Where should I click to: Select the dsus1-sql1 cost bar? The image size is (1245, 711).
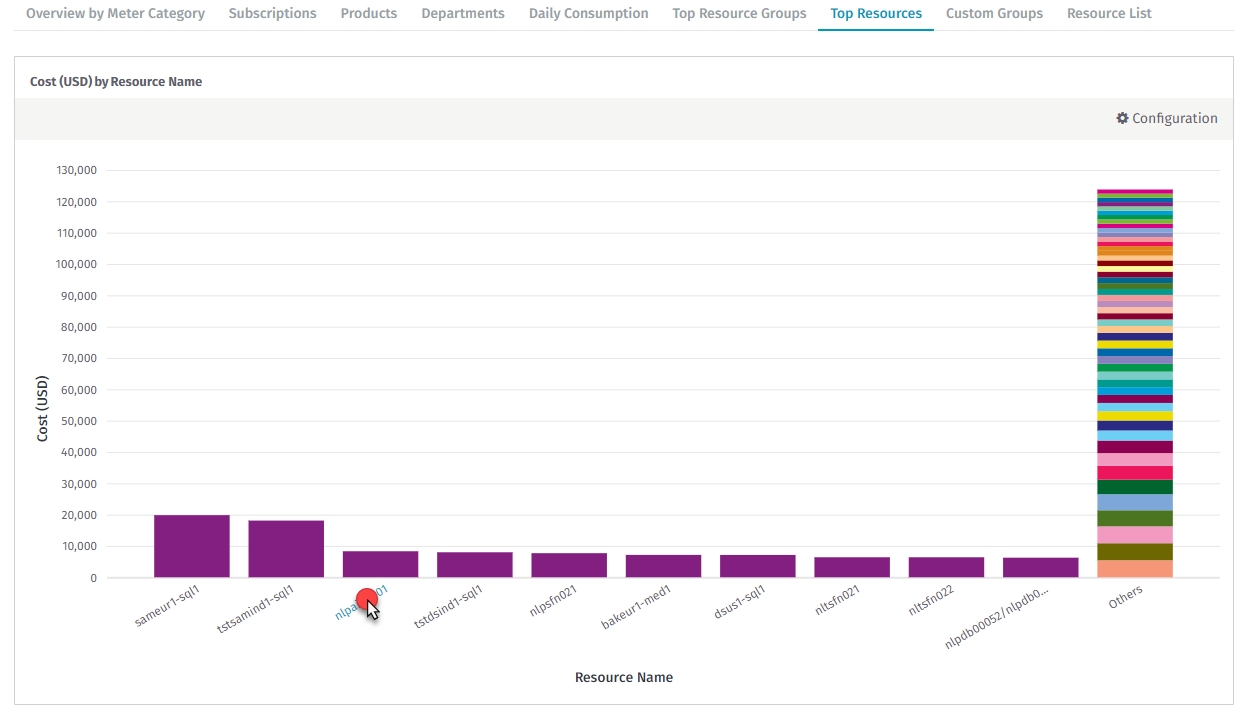[757, 566]
